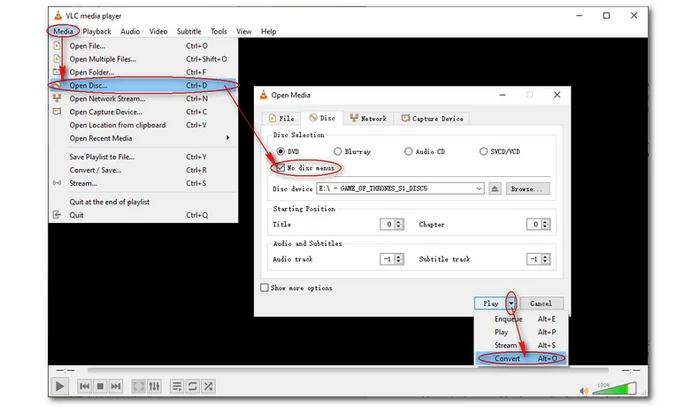Click the Cancel button
The image size is (700, 407).
coord(541,303)
